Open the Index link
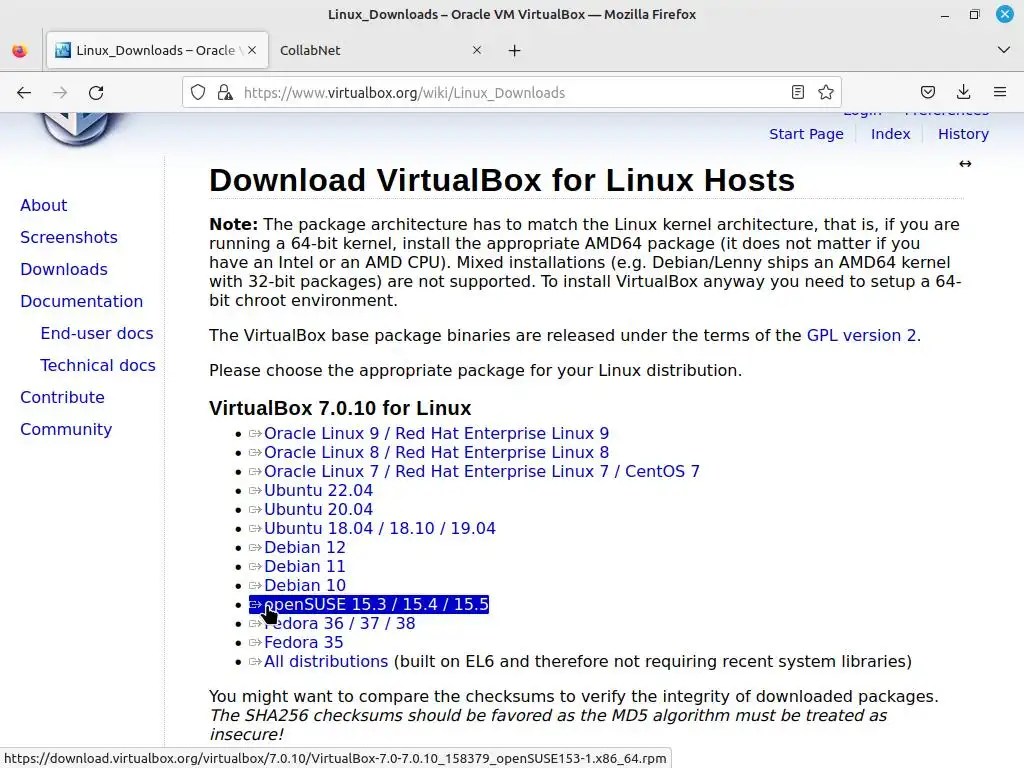Viewport: 1024px width, 768px height. [890, 134]
